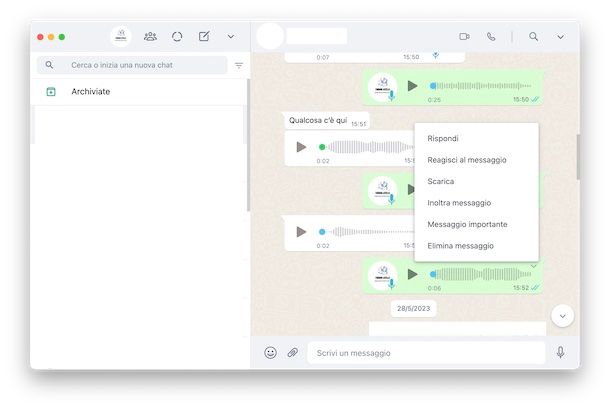The height and width of the screenshot is (409, 610).
Task: Click the search magnifier in the sidebar
Action: (x=49, y=65)
